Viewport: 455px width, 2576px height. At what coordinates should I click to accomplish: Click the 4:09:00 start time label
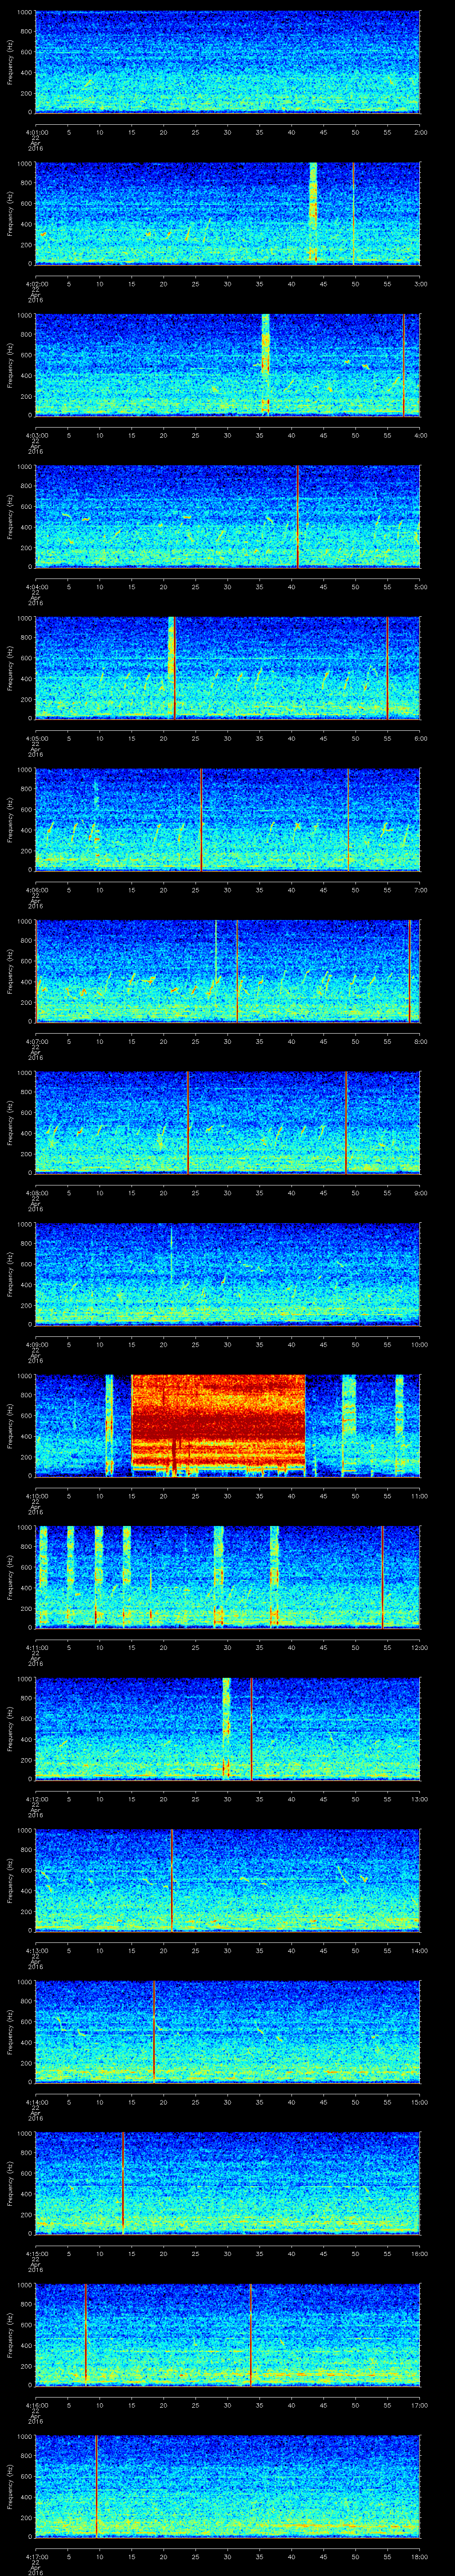point(36,1344)
